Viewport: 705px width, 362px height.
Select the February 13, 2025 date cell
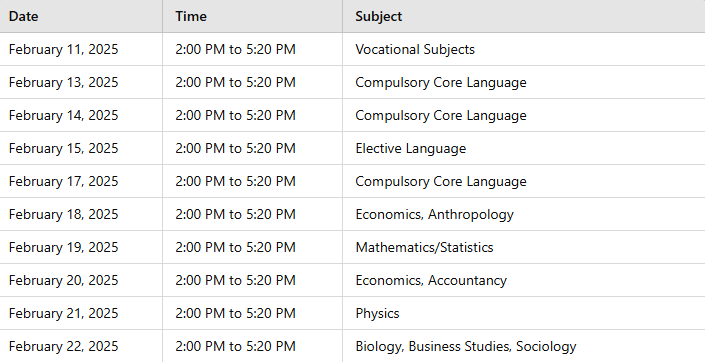[x=81, y=82]
